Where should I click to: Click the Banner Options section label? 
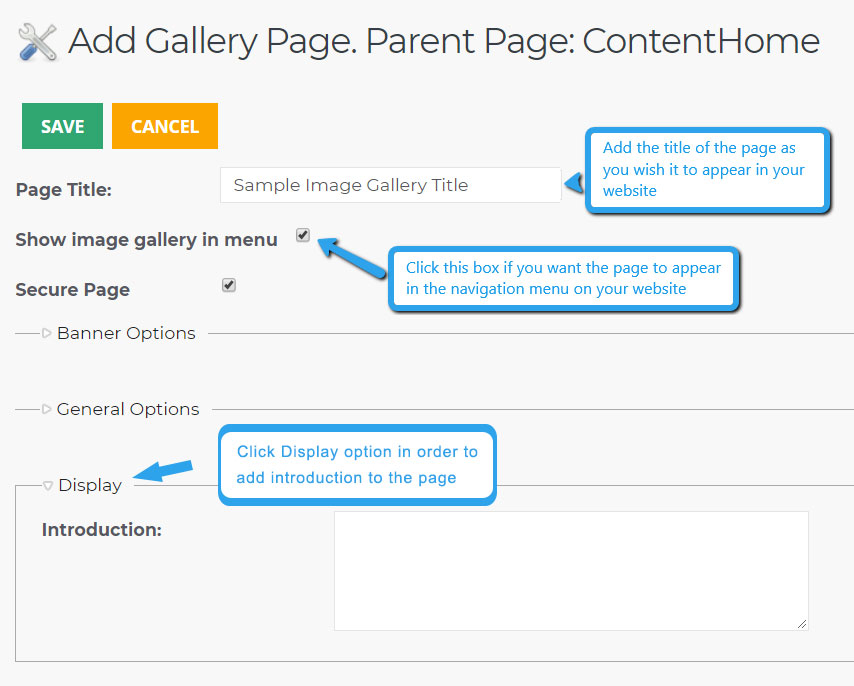126,333
